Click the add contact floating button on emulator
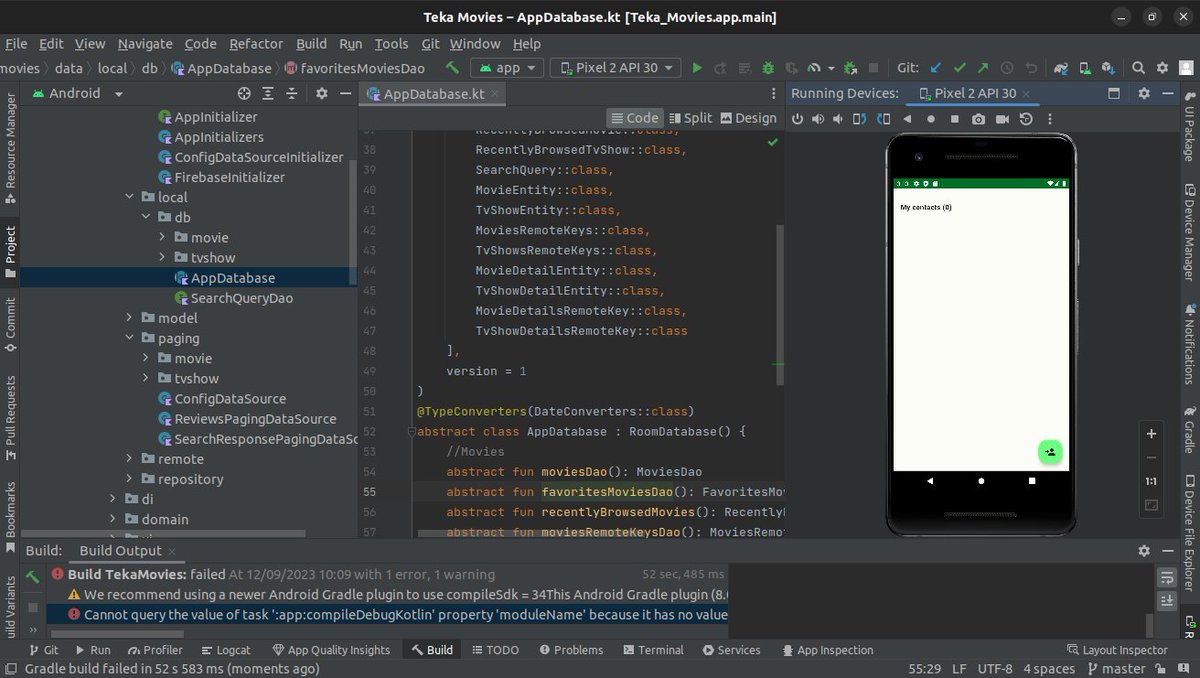 click(x=1050, y=452)
